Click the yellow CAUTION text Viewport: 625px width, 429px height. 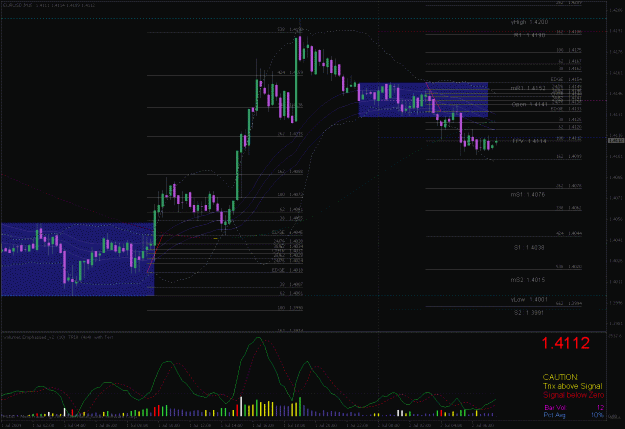pyautogui.click(x=560, y=377)
